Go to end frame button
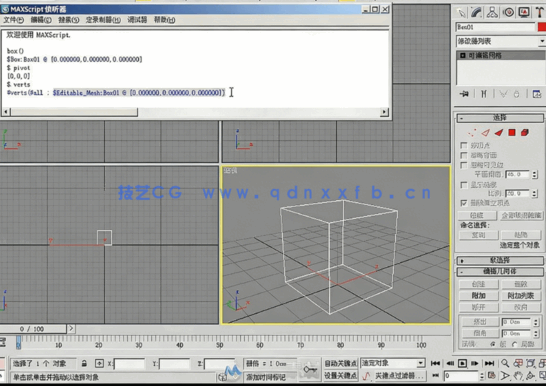Screen dimensions: 546x386 [x=489, y=363]
